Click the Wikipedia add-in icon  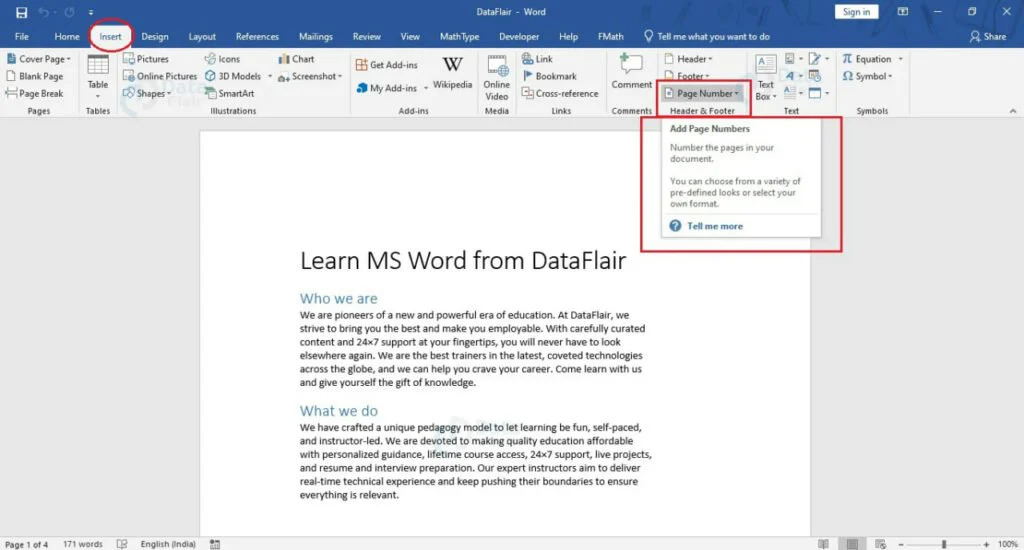coord(452,71)
